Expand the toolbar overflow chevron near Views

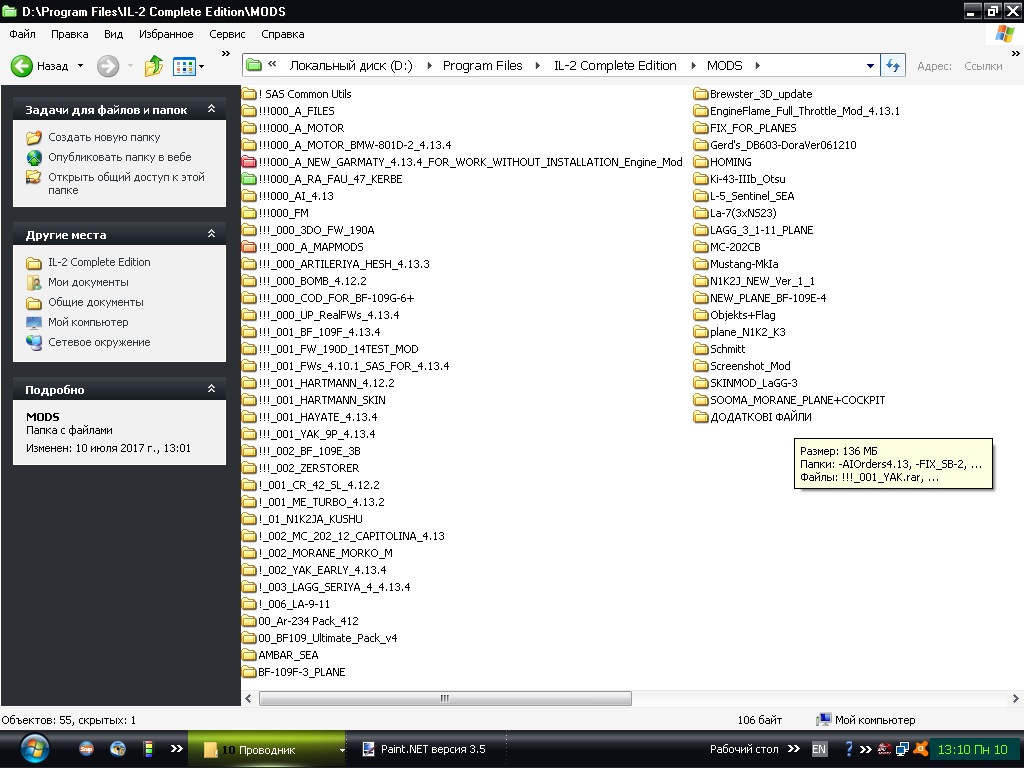(x=226, y=54)
